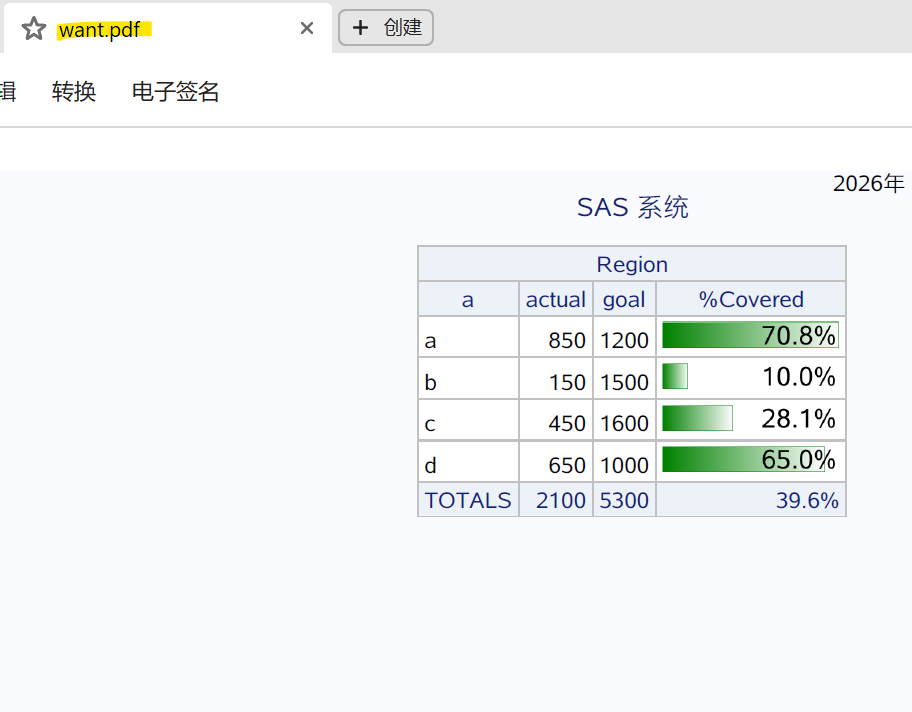Click the SAS 系统 title
912x712 pixels.
coord(632,207)
